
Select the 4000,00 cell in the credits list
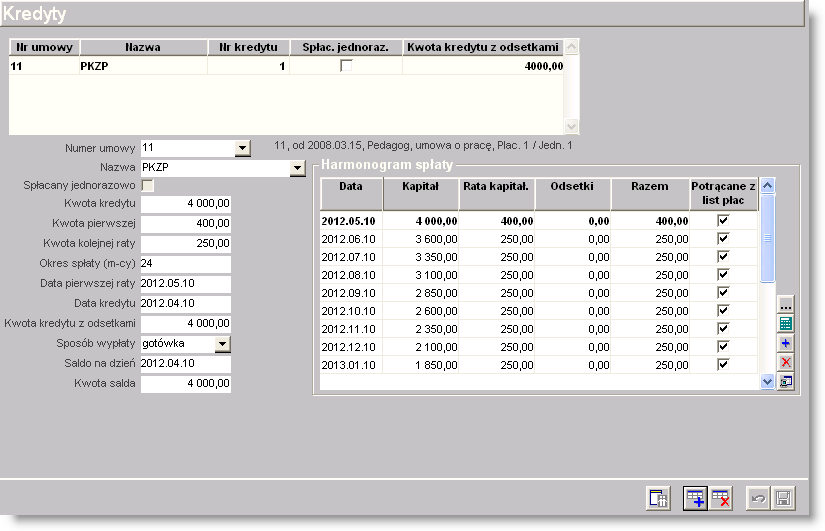pyautogui.click(x=483, y=66)
